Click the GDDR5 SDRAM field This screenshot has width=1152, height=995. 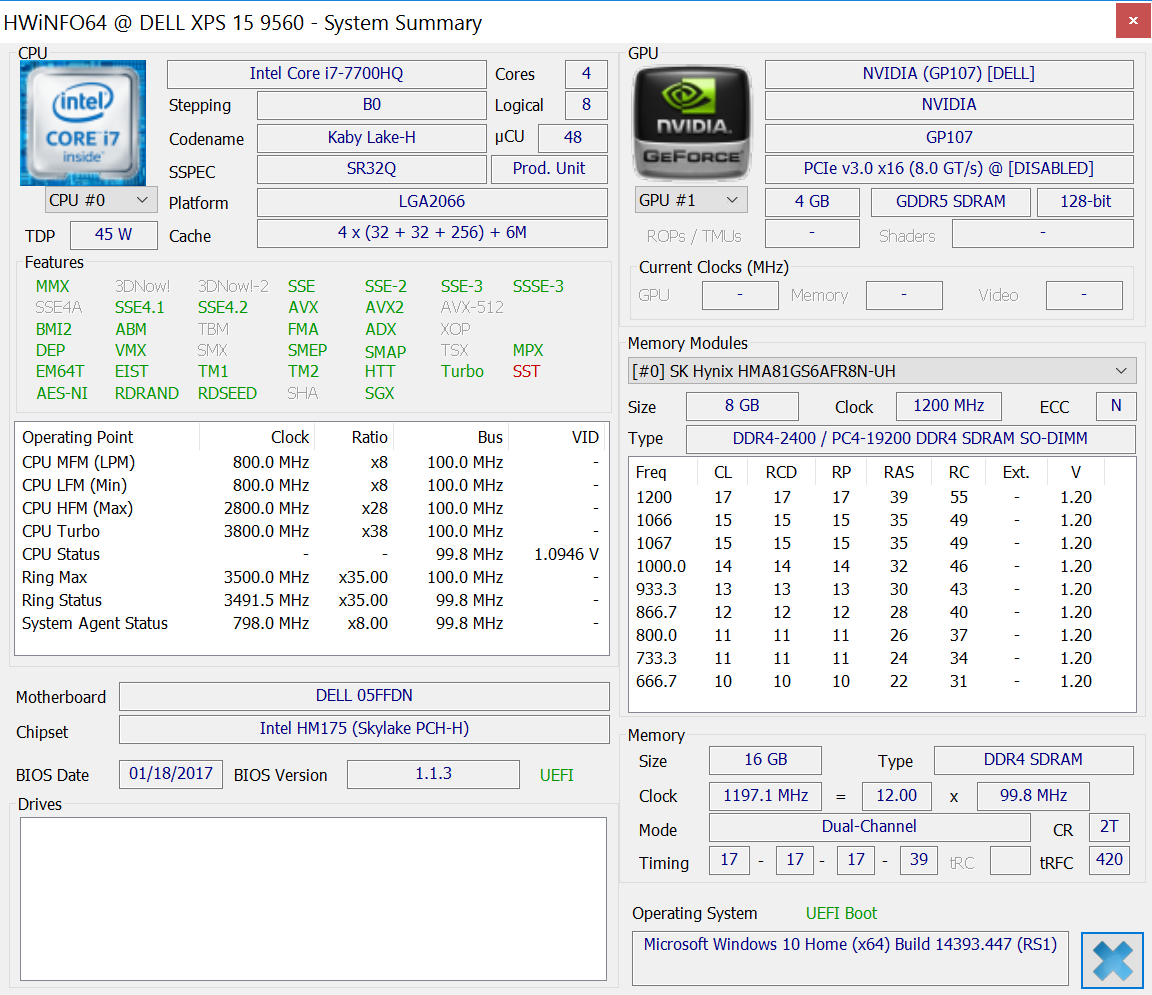[951, 201]
